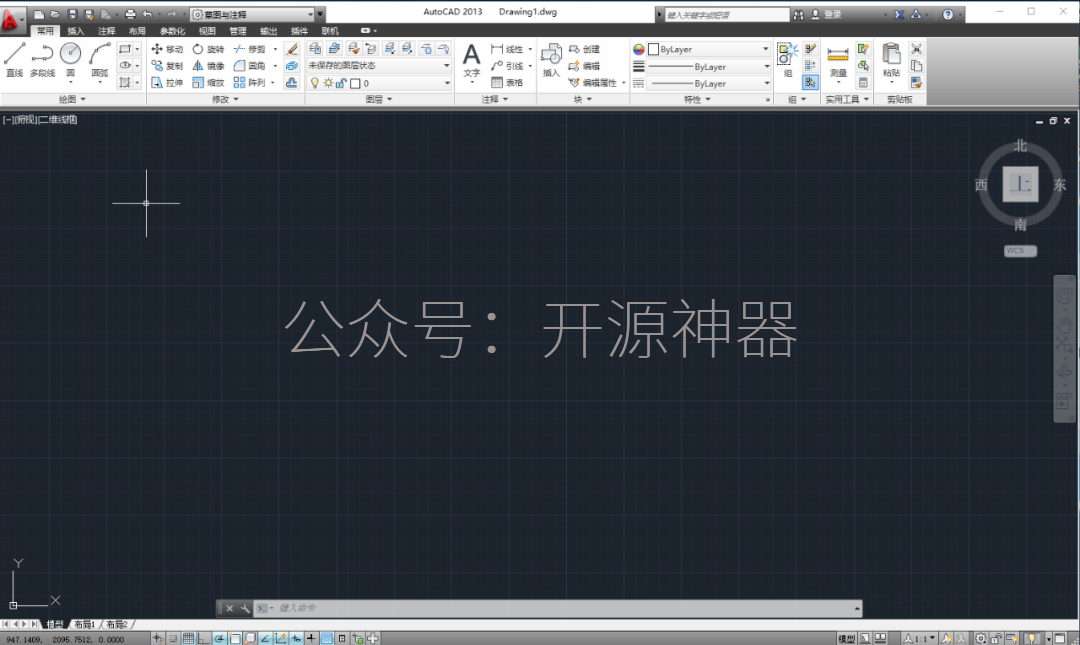
Task: Click the Explode icon in Modify panel
Action: [x=292, y=65]
